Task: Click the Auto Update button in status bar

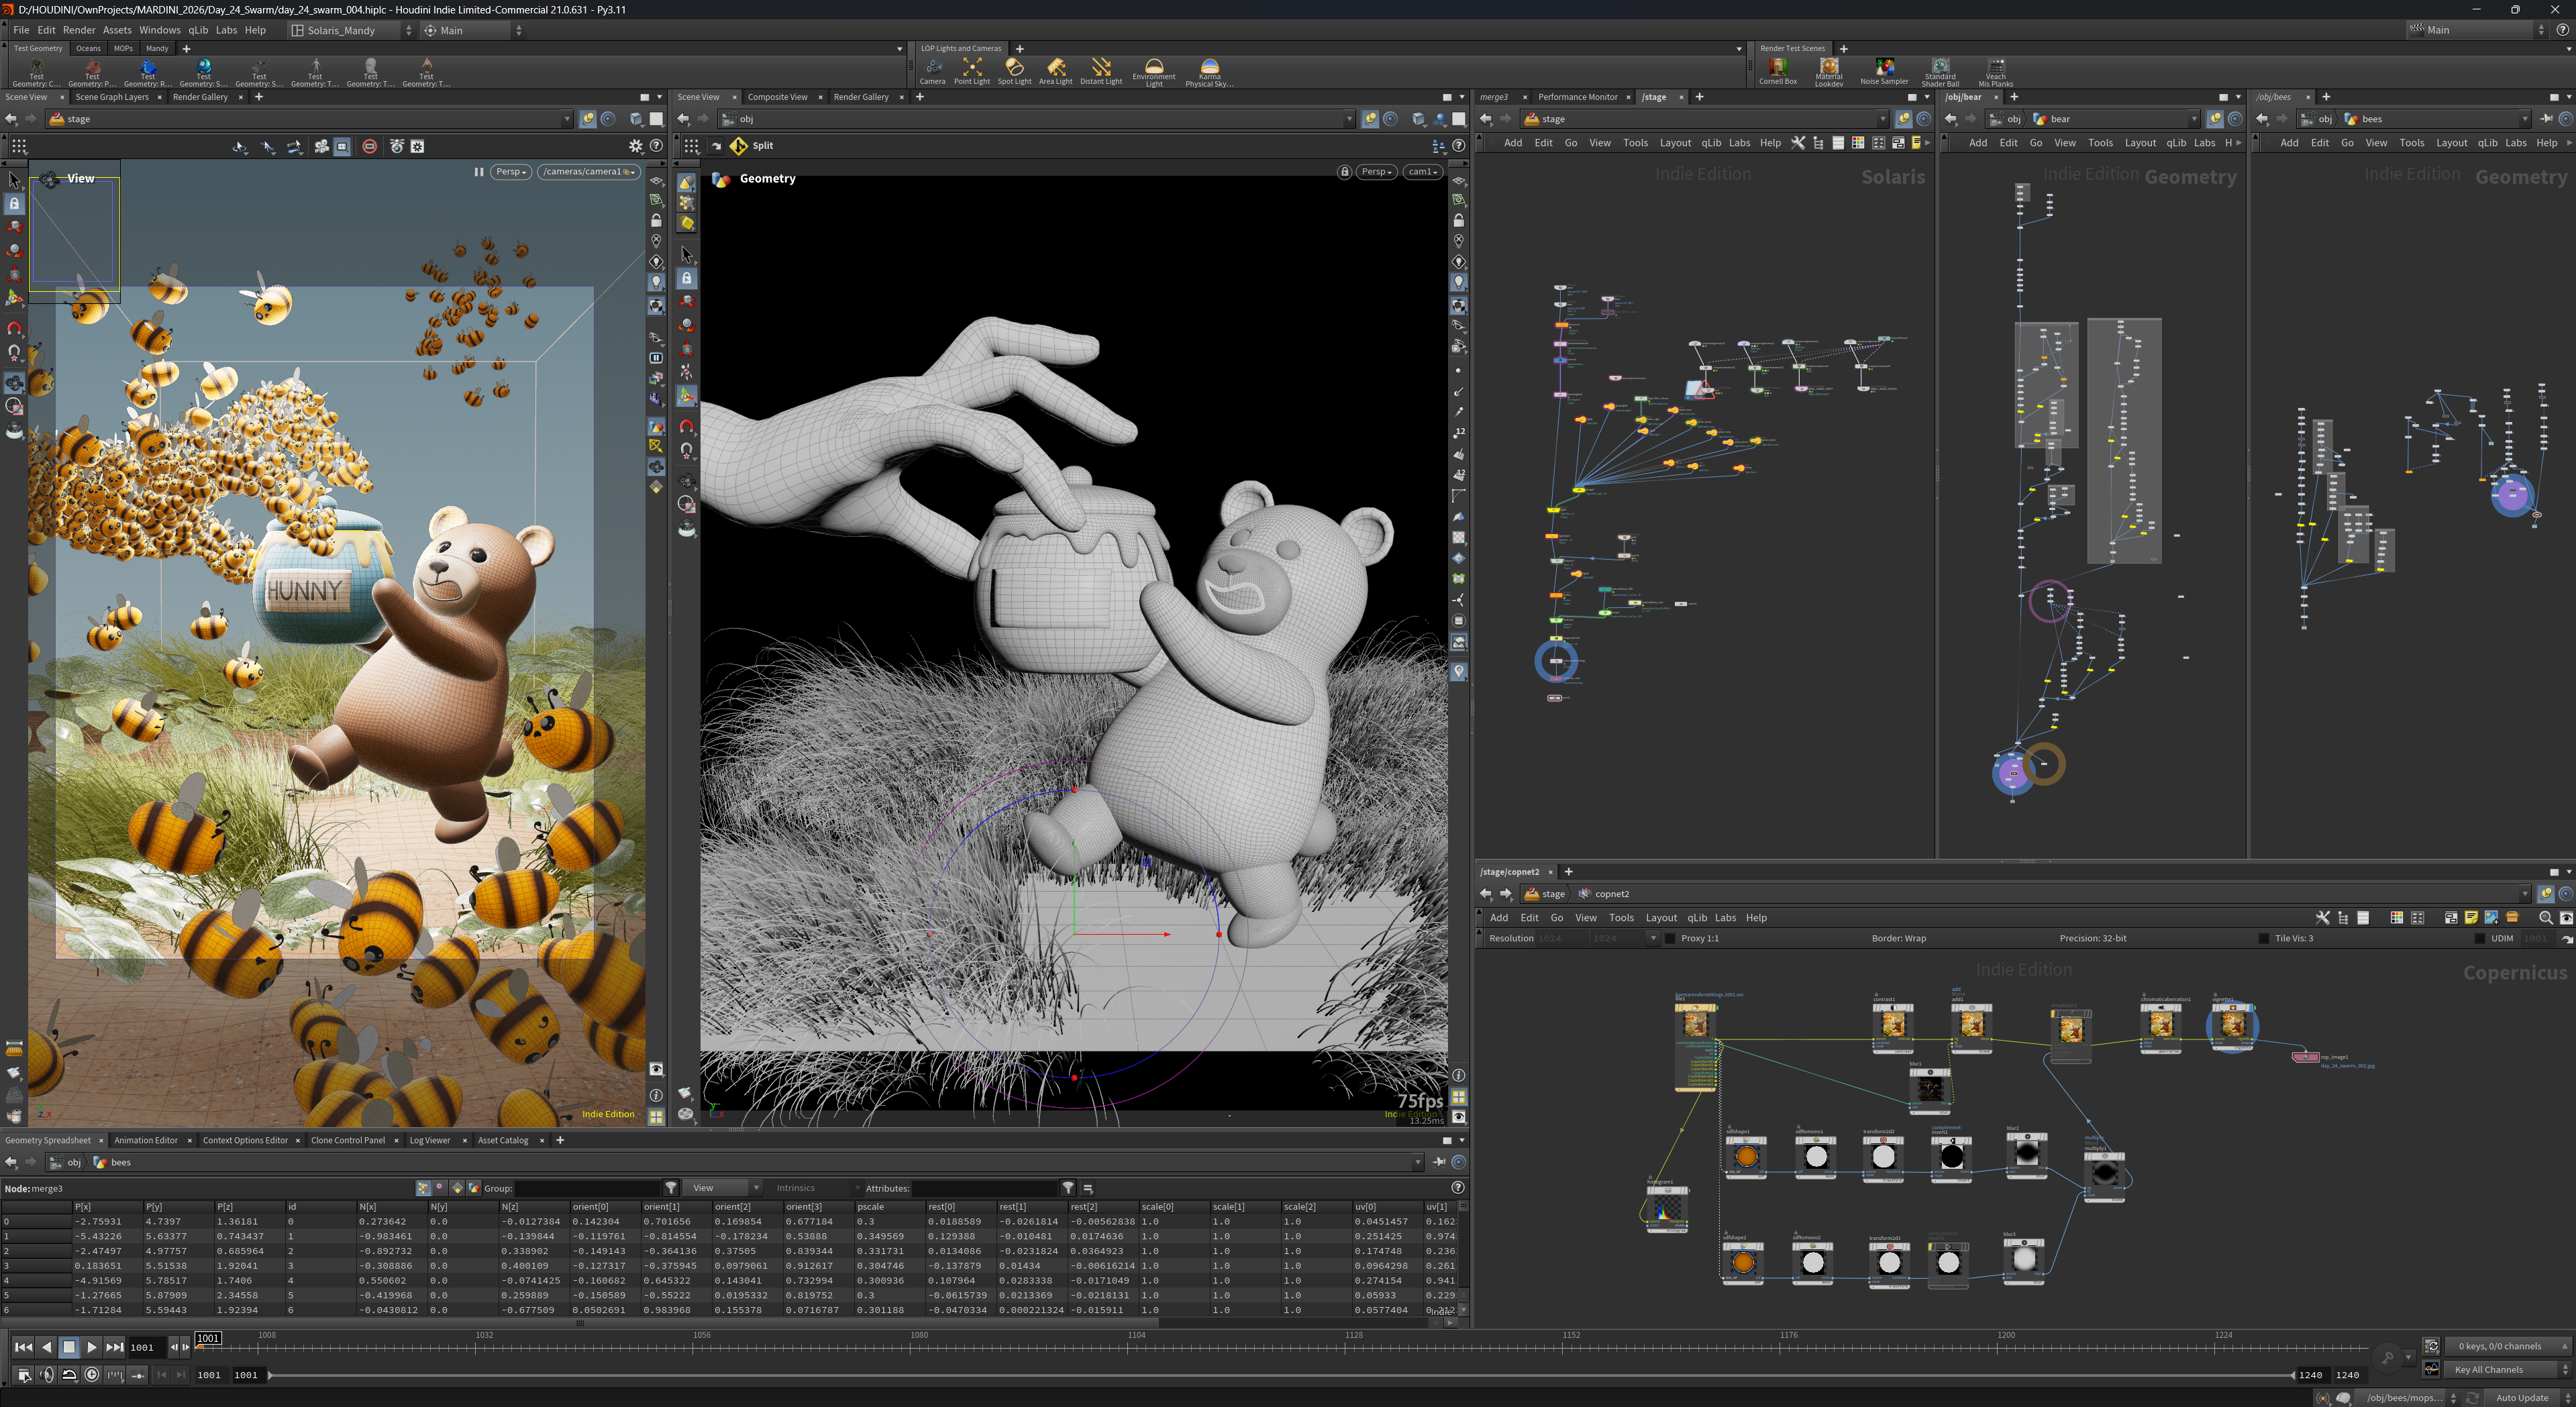Action: [2521, 1398]
